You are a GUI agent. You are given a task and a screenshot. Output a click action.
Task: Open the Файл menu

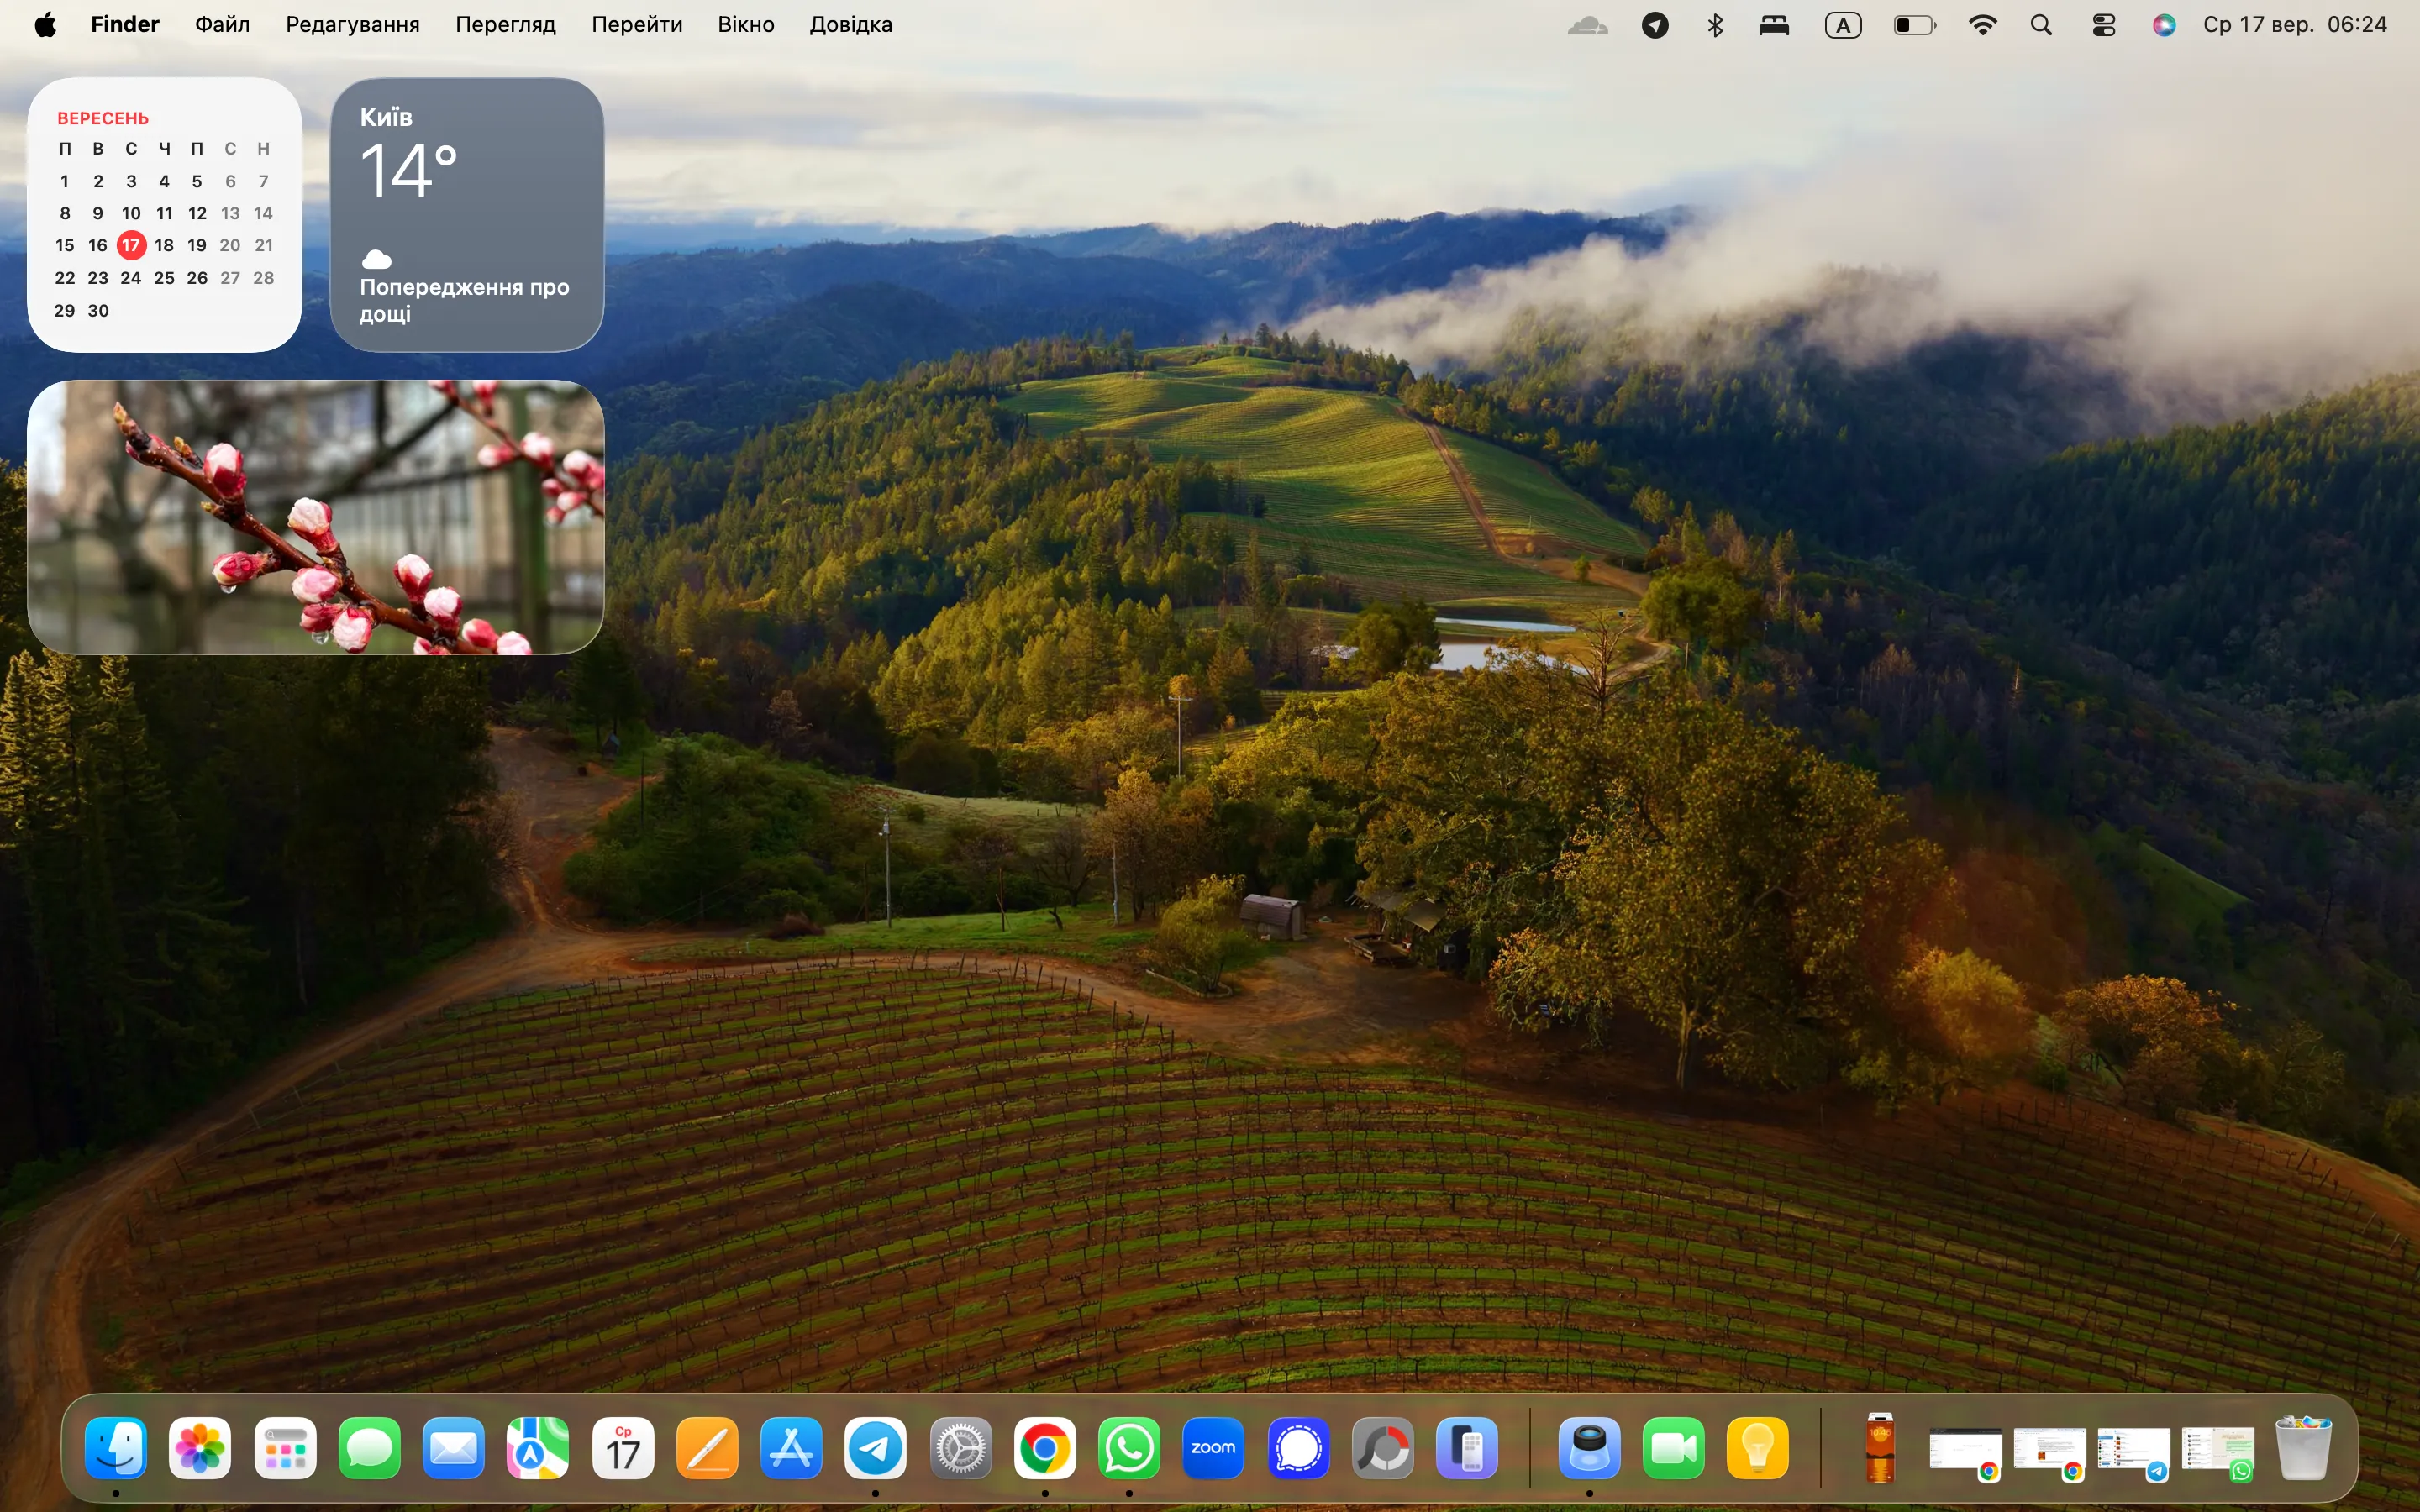pyautogui.click(x=222, y=25)
